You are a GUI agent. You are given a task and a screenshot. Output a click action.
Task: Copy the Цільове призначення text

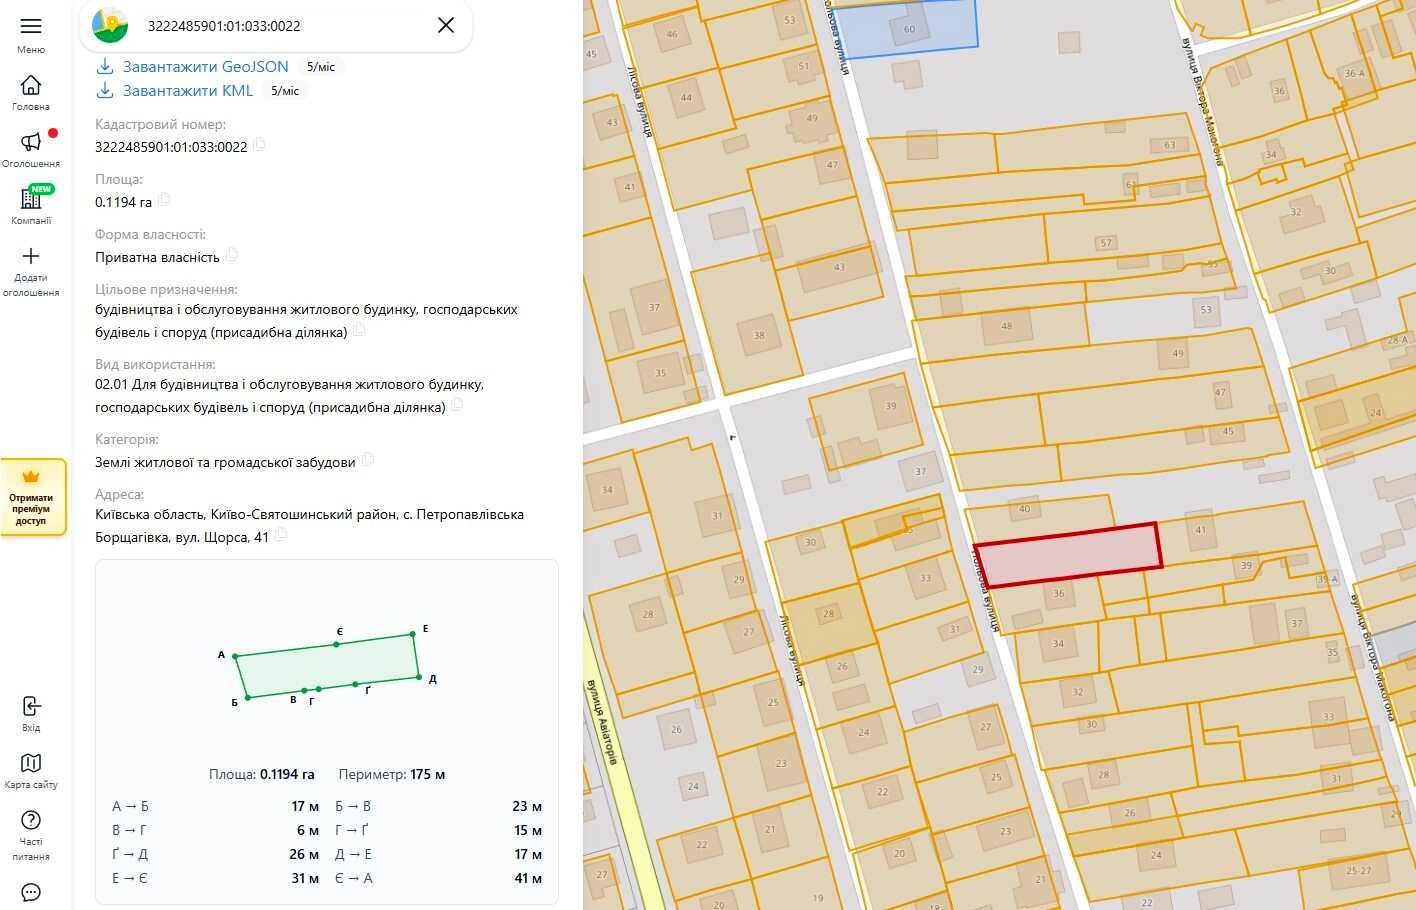pyautogui.click(x=359, y=330)
